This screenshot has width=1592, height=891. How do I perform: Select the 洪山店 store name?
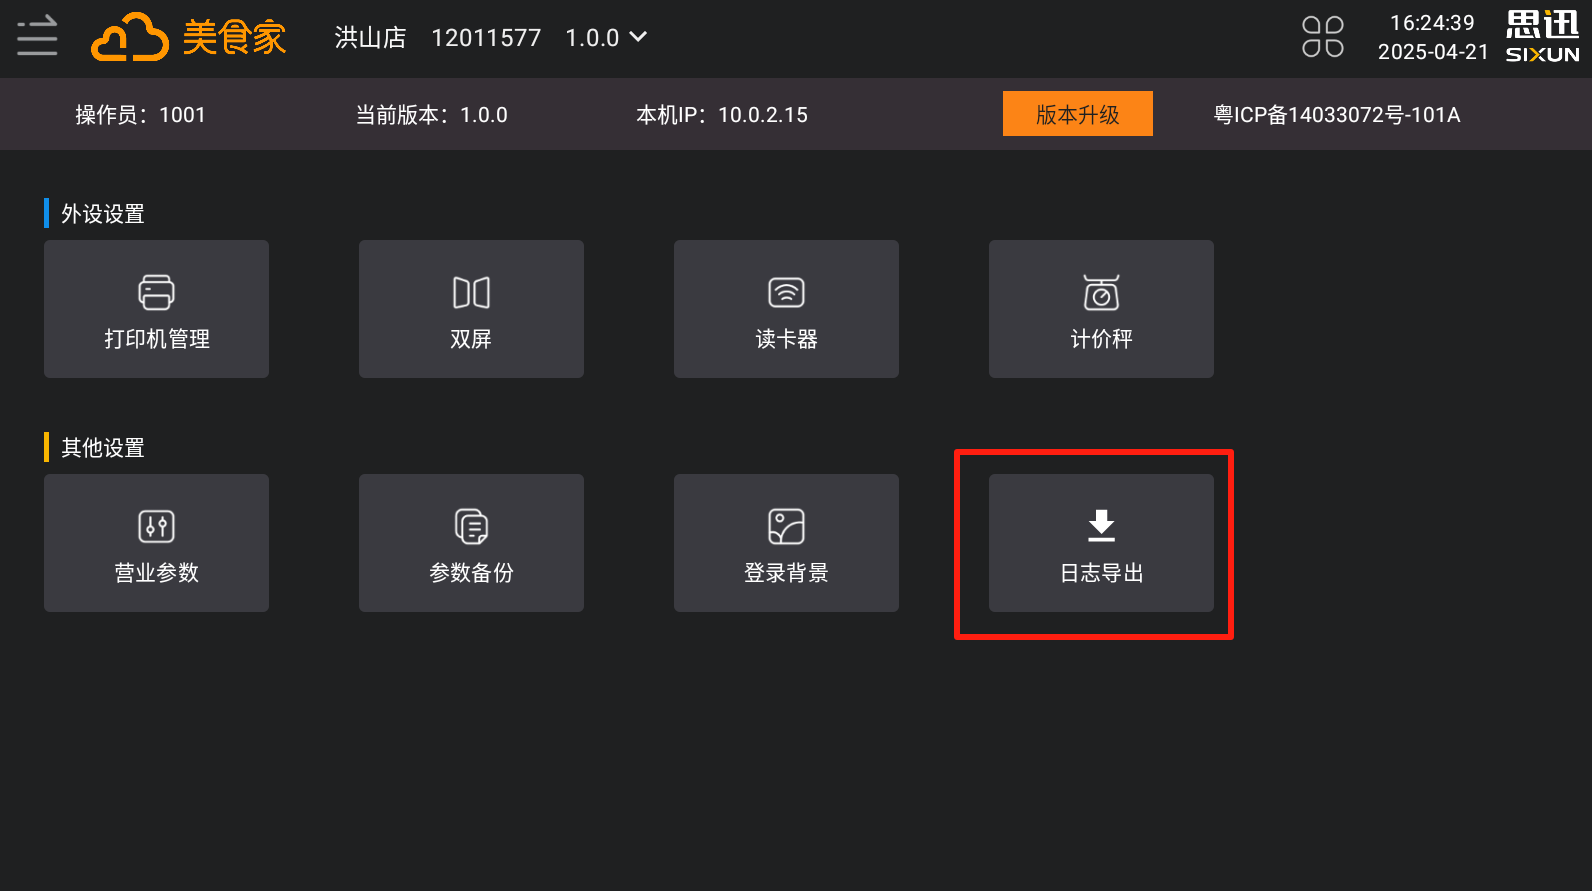point(370,38)
